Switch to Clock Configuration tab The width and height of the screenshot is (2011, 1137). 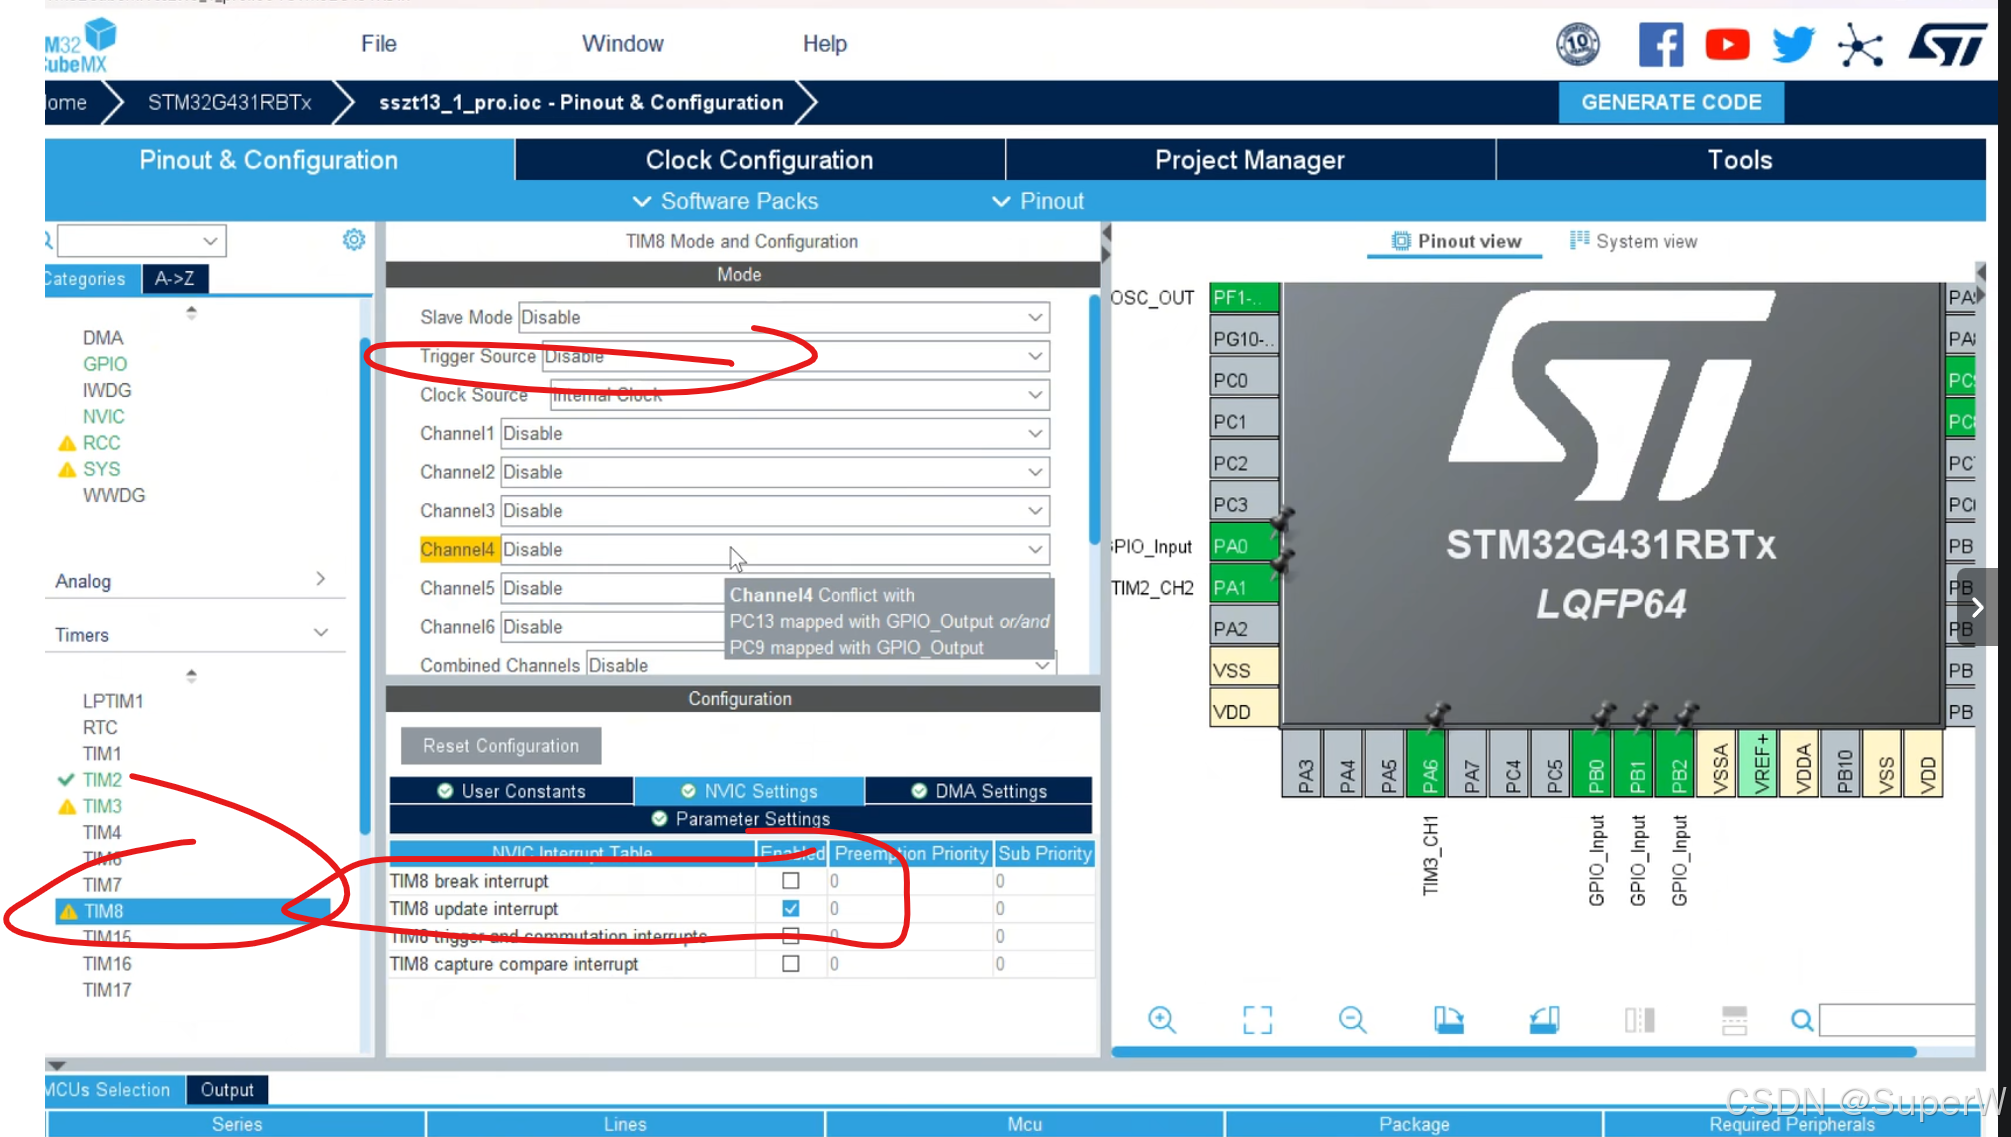759,160
